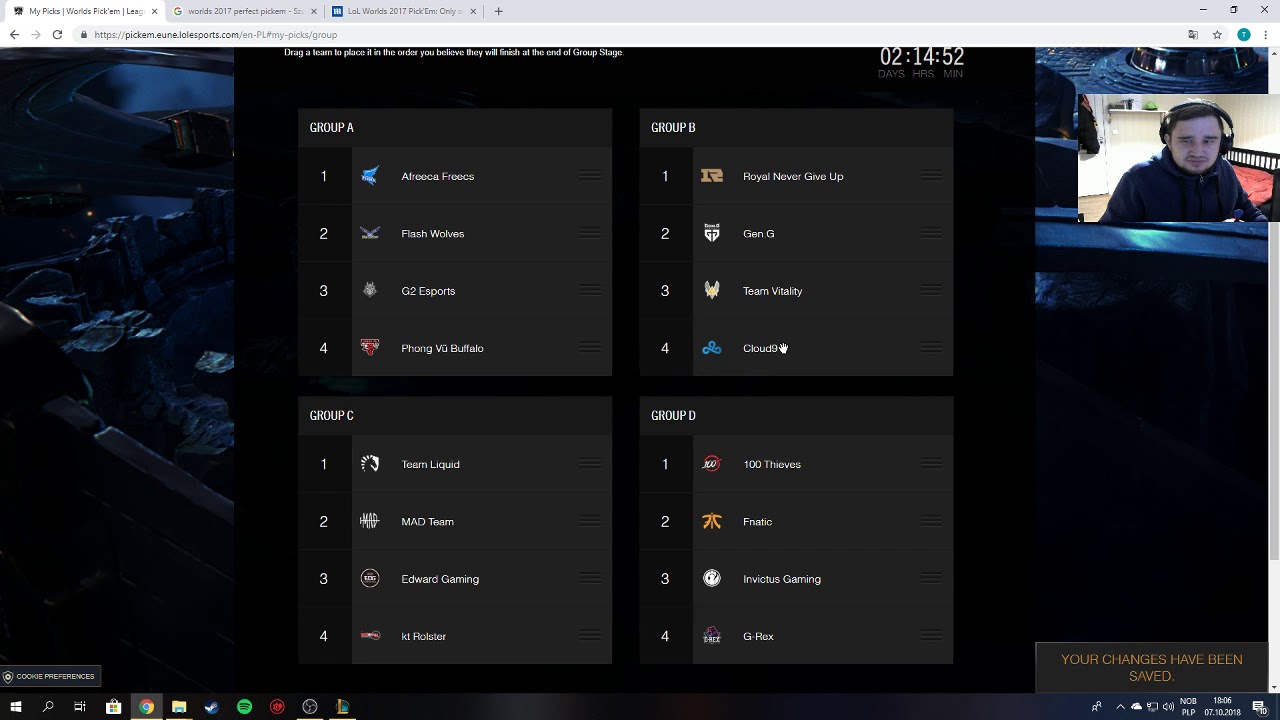Click the Fnatic orange logo
1280x720 pixels.
click(x=712, y=521)
